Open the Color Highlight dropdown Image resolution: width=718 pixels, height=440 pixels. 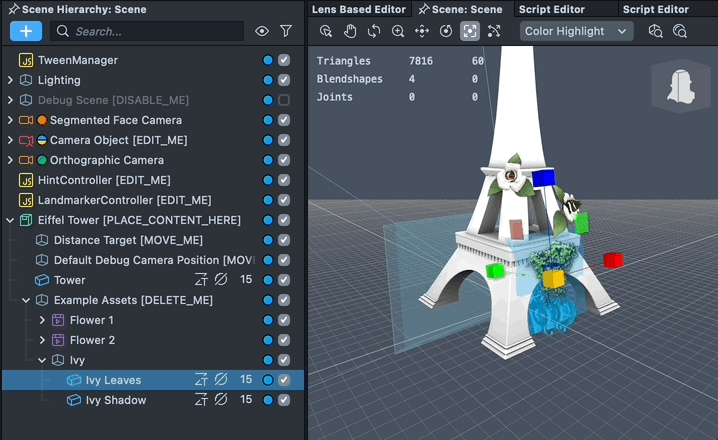coord(577,31)
